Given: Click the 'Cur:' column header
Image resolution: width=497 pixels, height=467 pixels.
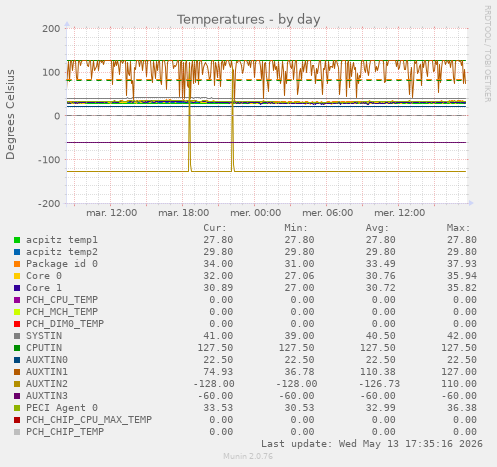Looking at the screenshot, I should [215, 228].
